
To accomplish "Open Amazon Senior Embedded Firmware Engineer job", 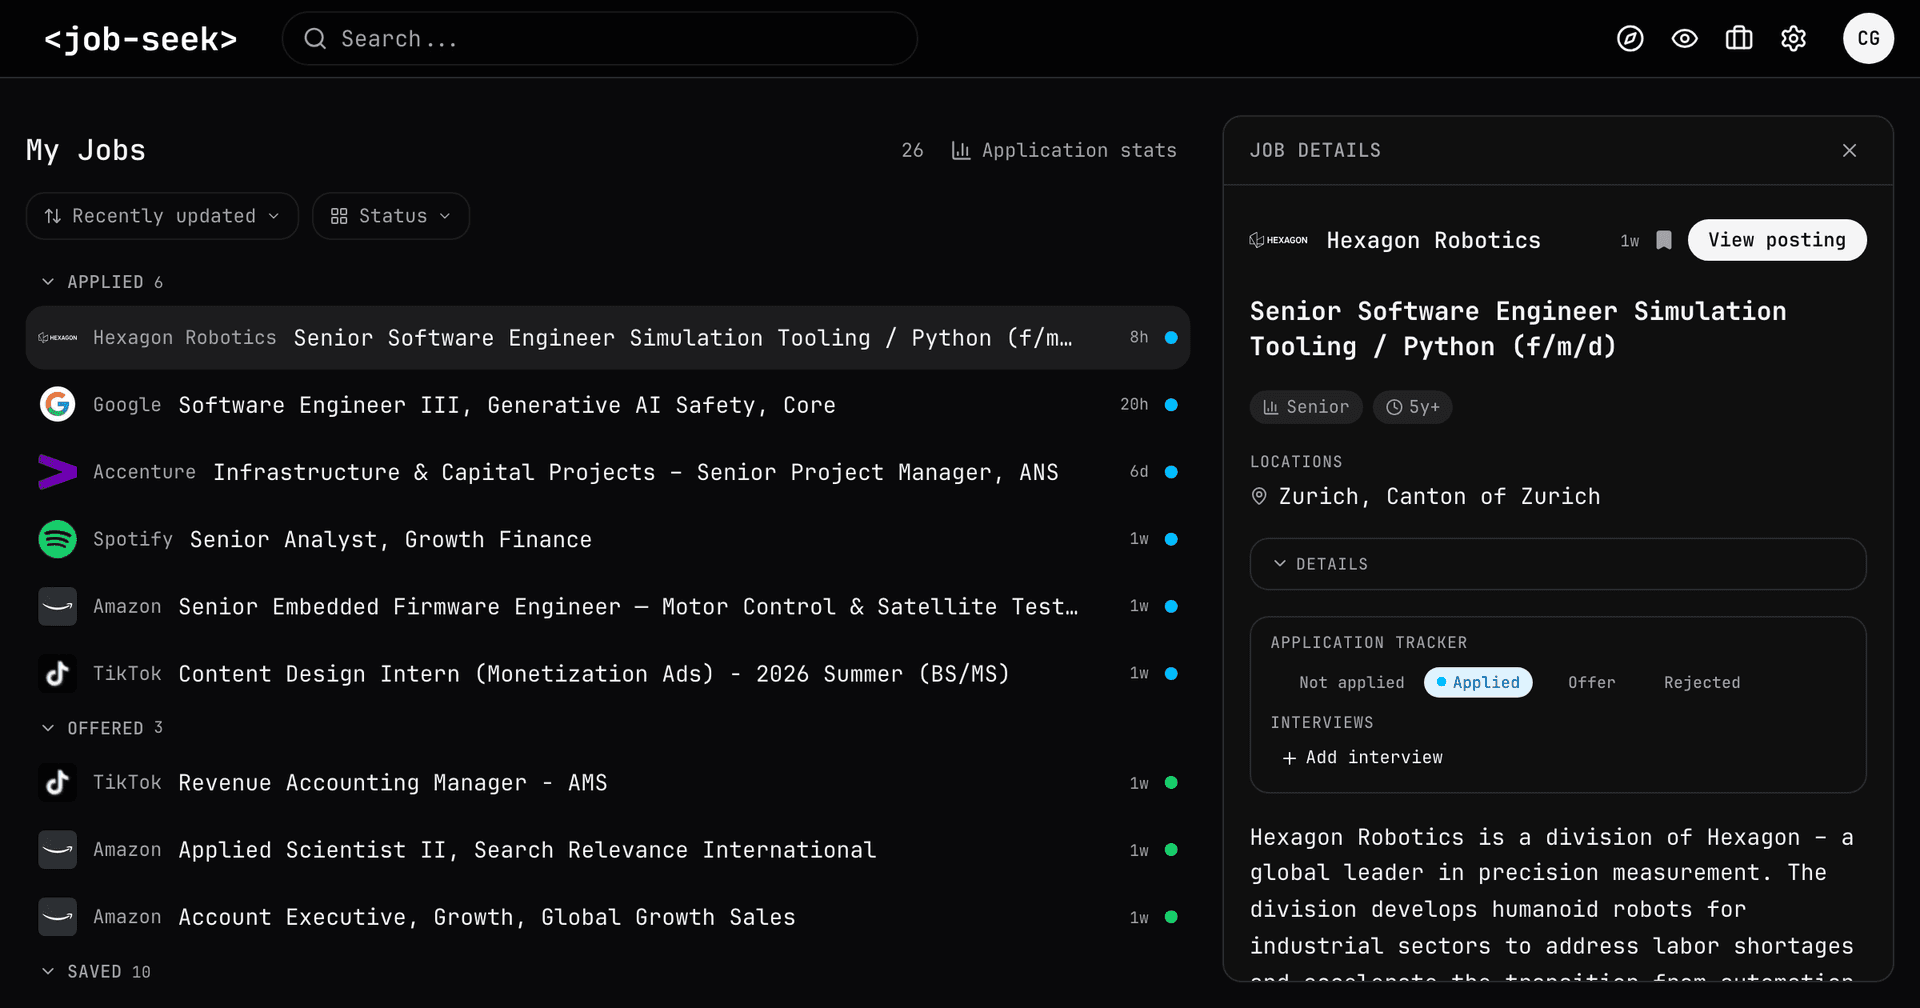I will [x=608, y=606].
